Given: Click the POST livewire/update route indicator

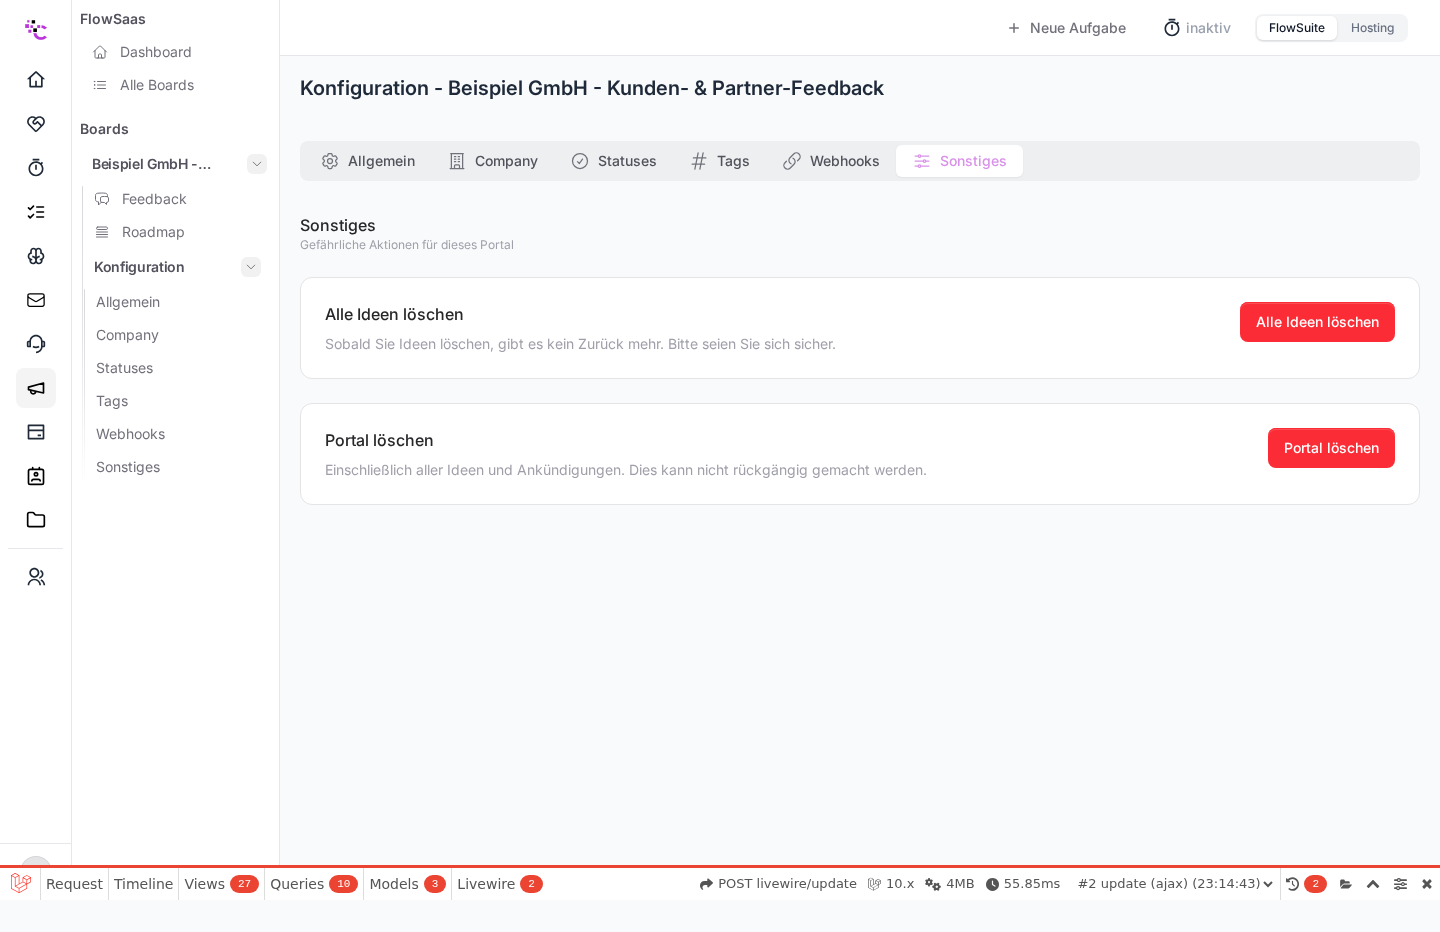Looking at the screenshot, I should click(x=778, y=884).
